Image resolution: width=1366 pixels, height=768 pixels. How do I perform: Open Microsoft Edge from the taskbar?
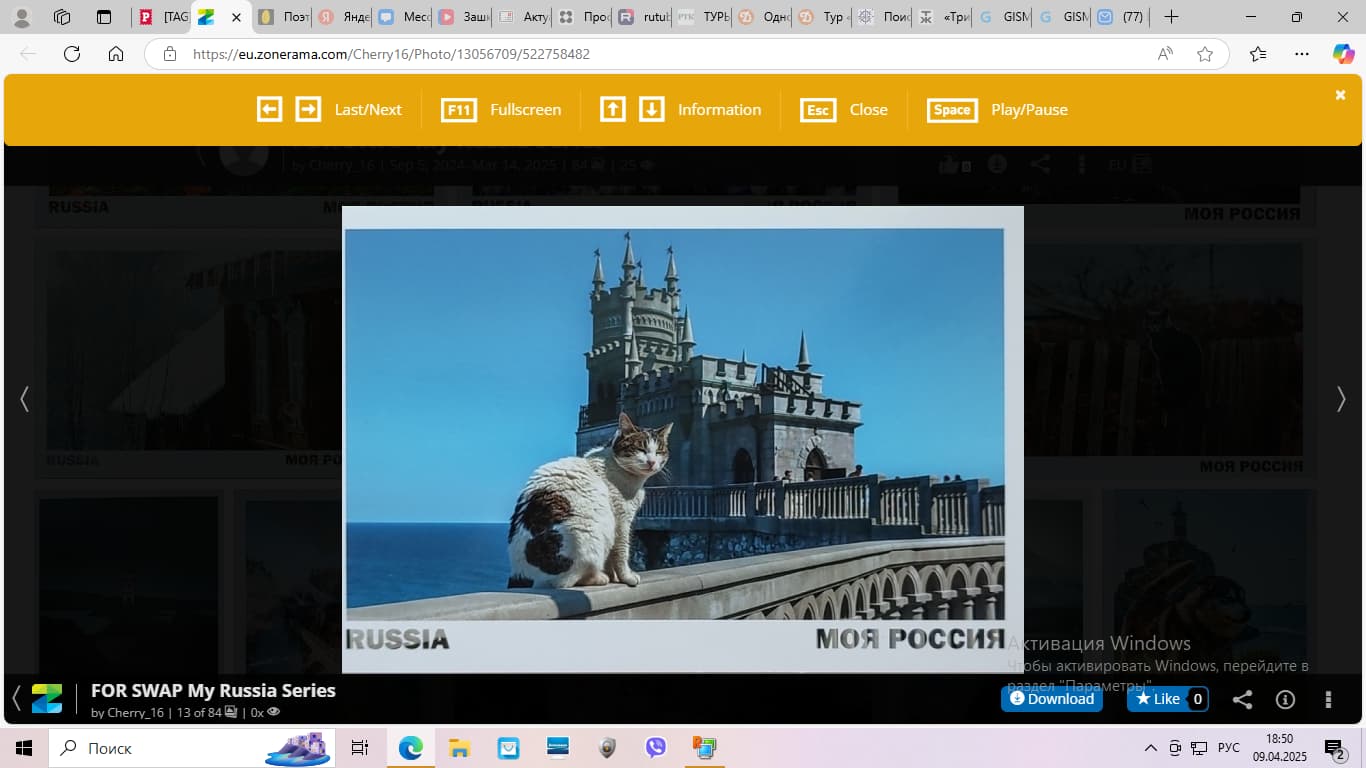(x=411, y=747)
